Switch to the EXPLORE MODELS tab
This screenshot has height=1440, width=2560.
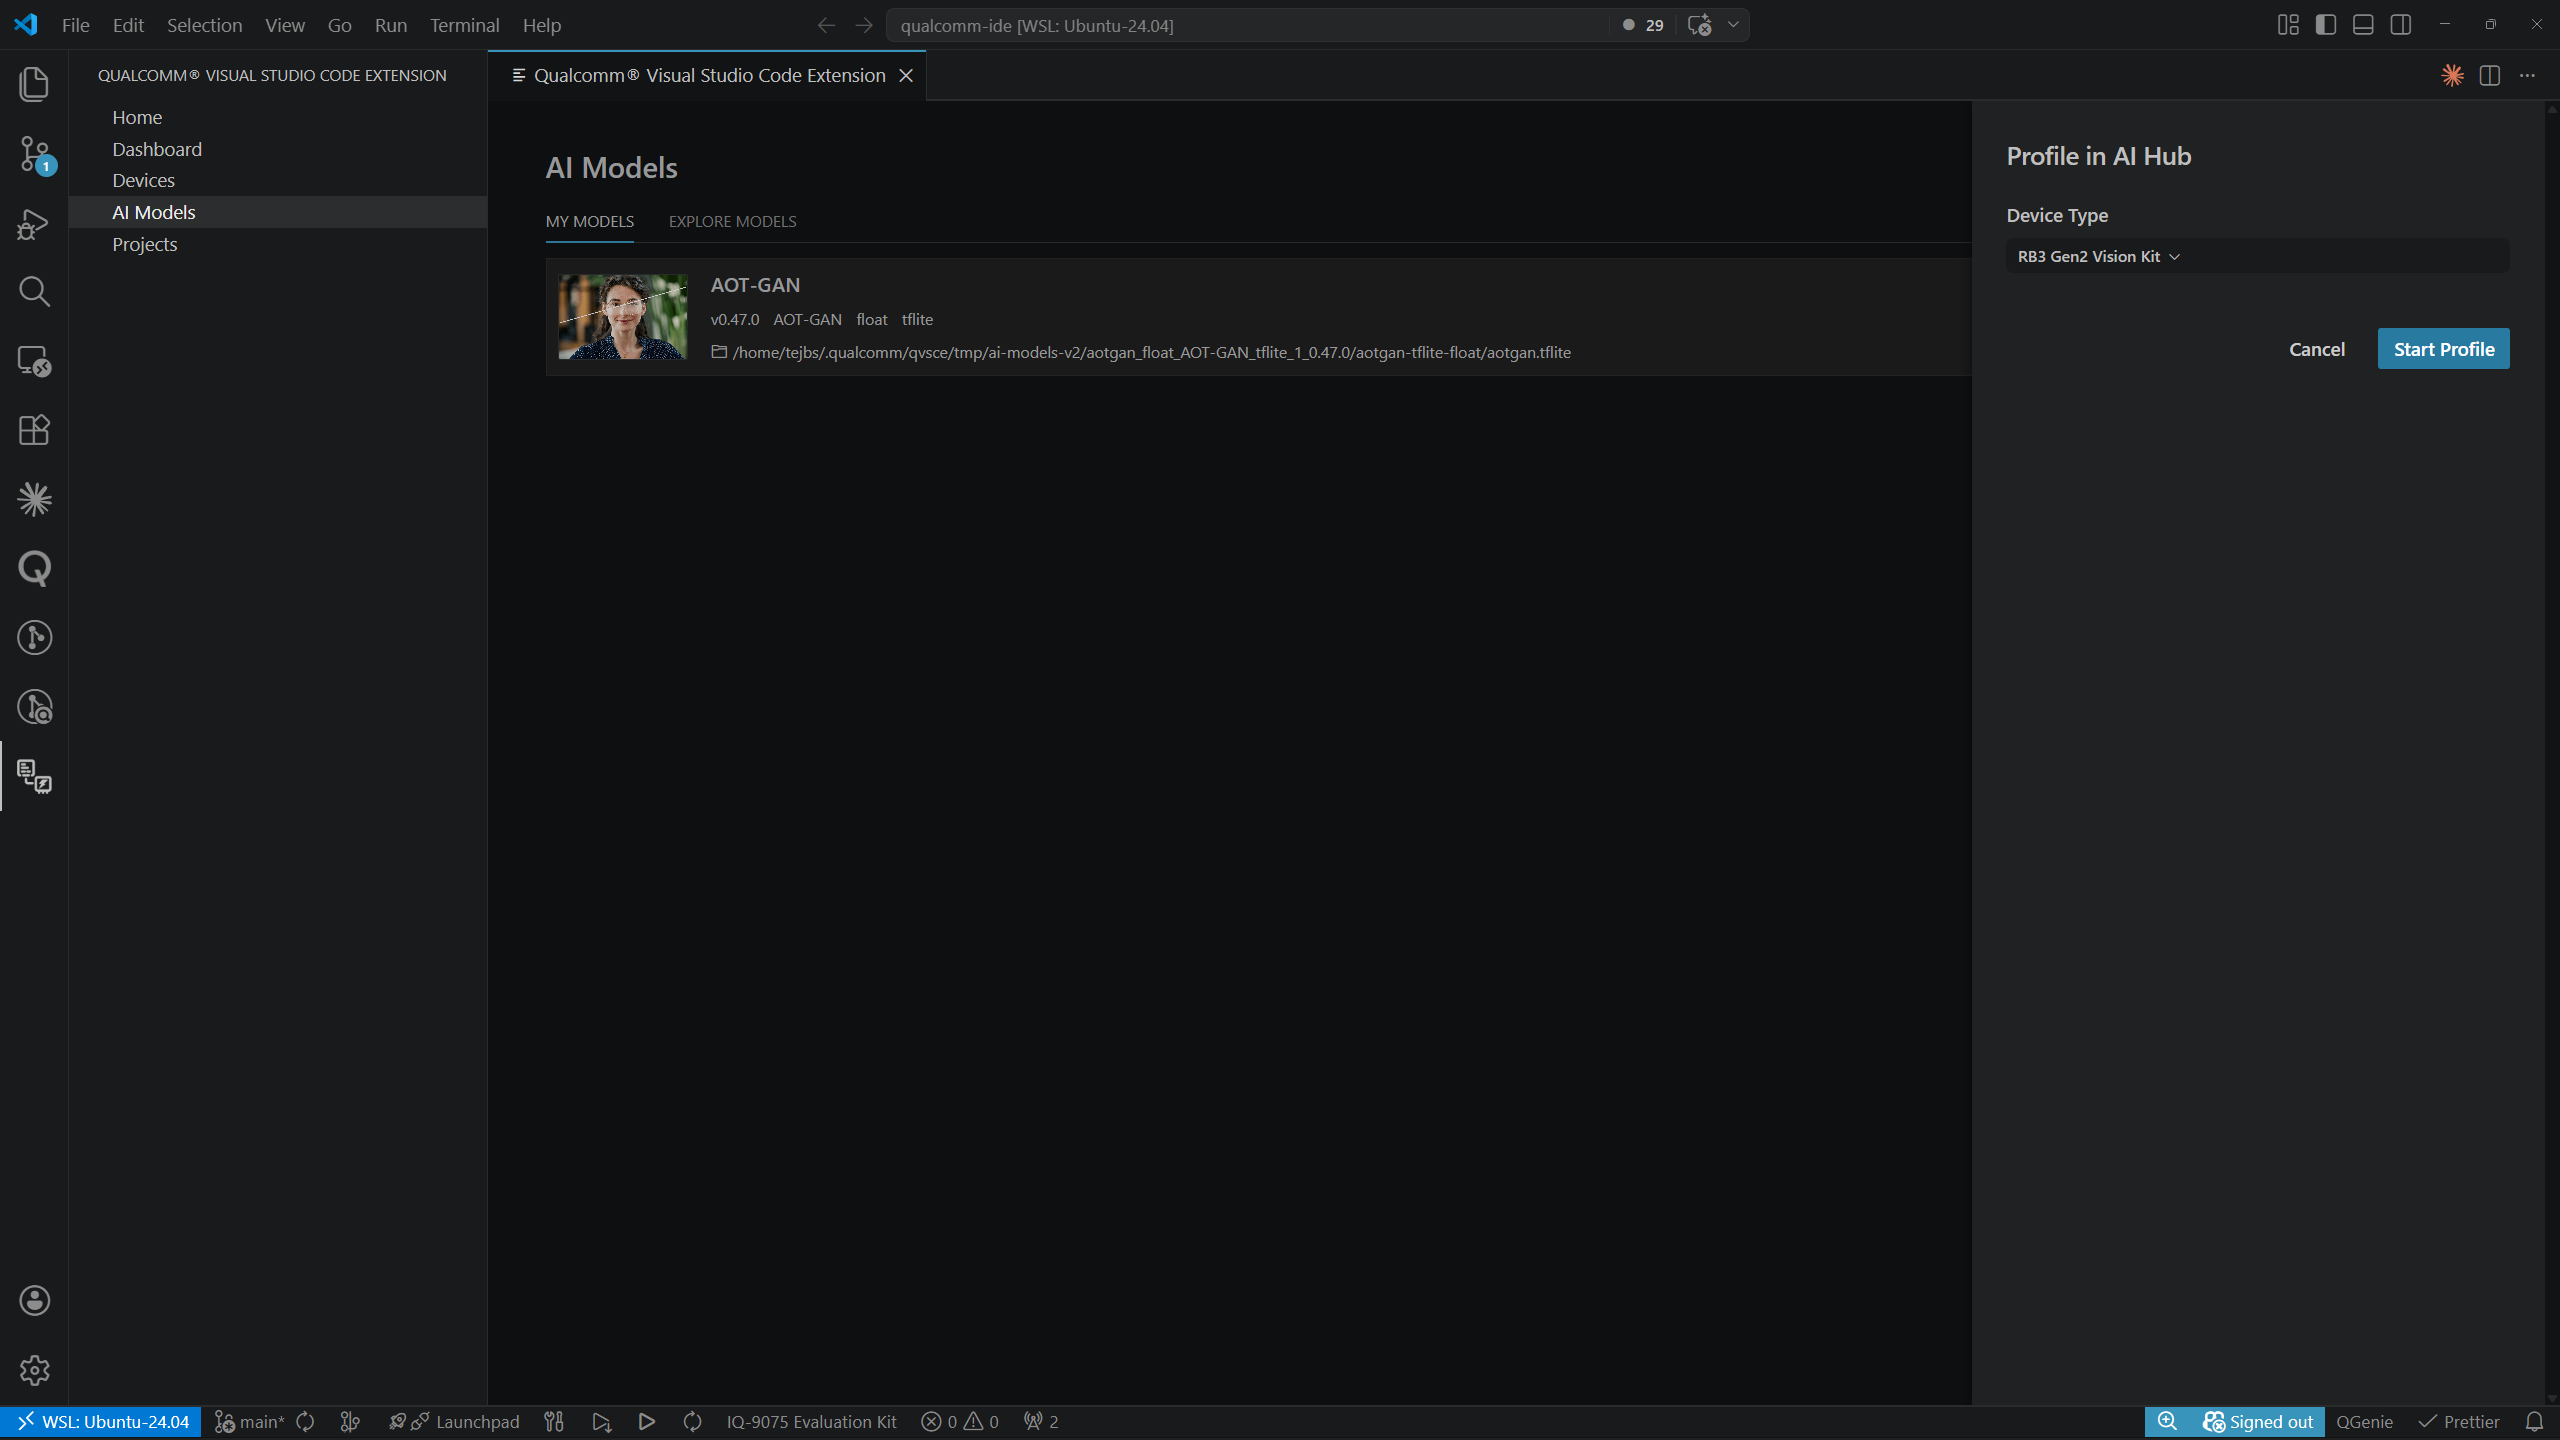[732, 221]
